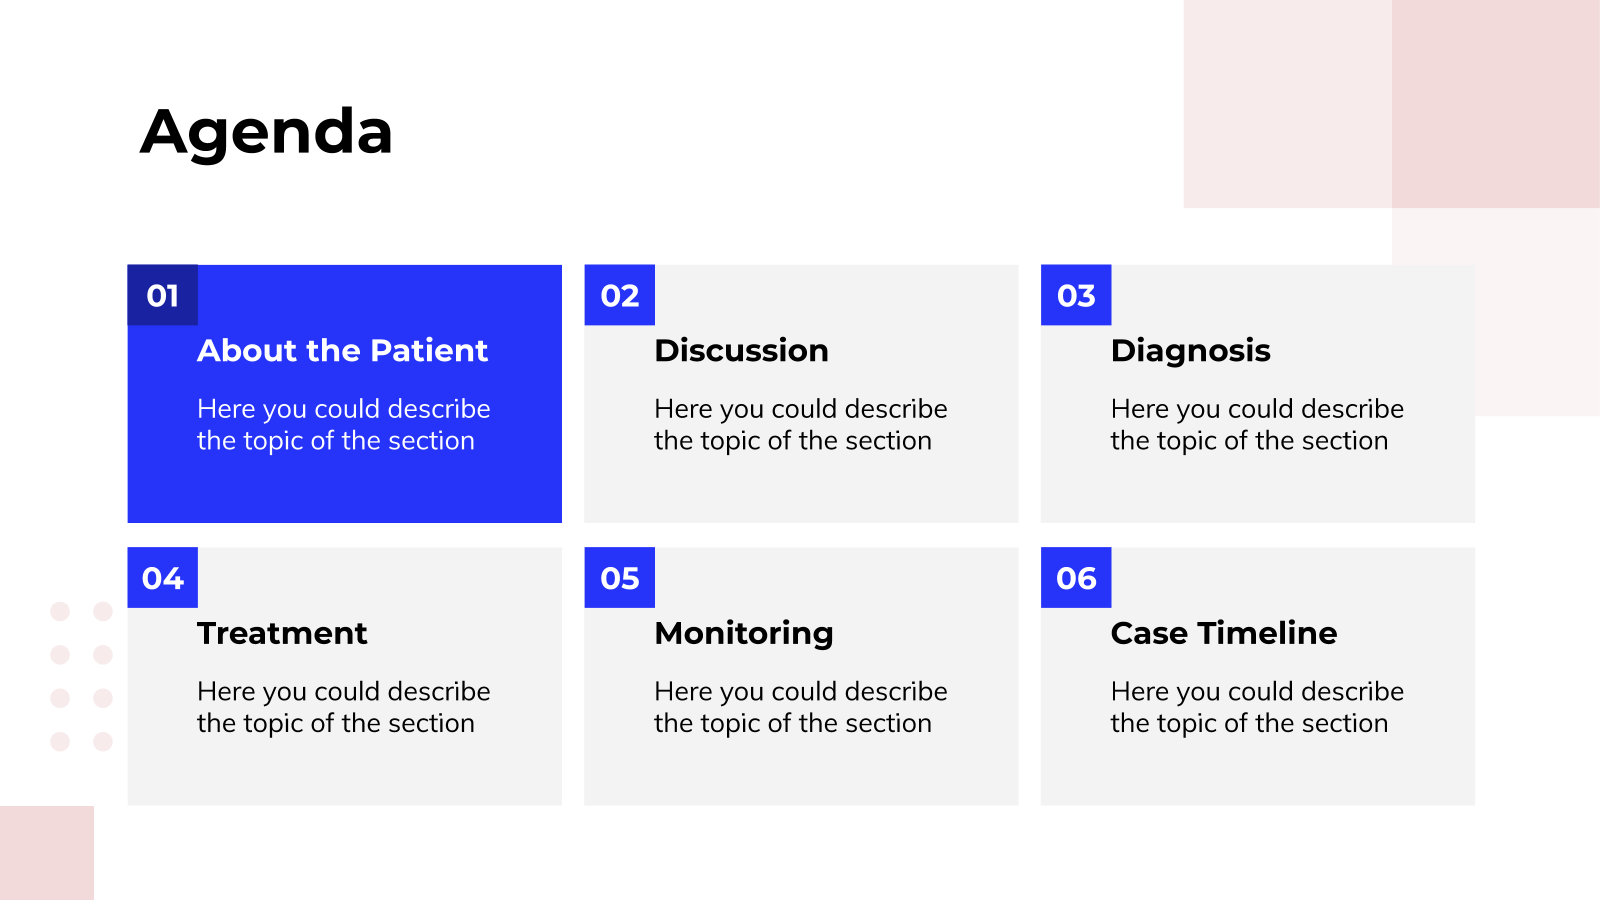The width and height of the screenshot is (1600, 900).
Task: Click description text under Discussion
Action: click(800, 425)
